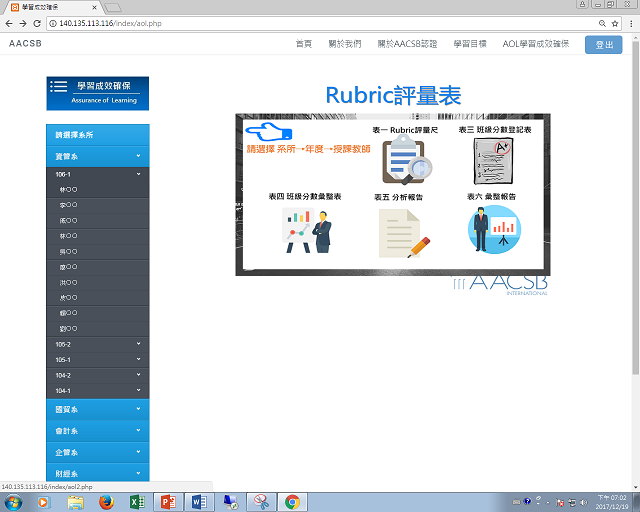Expand the 105-1 semester
Screen dimensions: 640x512
click(x=98, y=360)
